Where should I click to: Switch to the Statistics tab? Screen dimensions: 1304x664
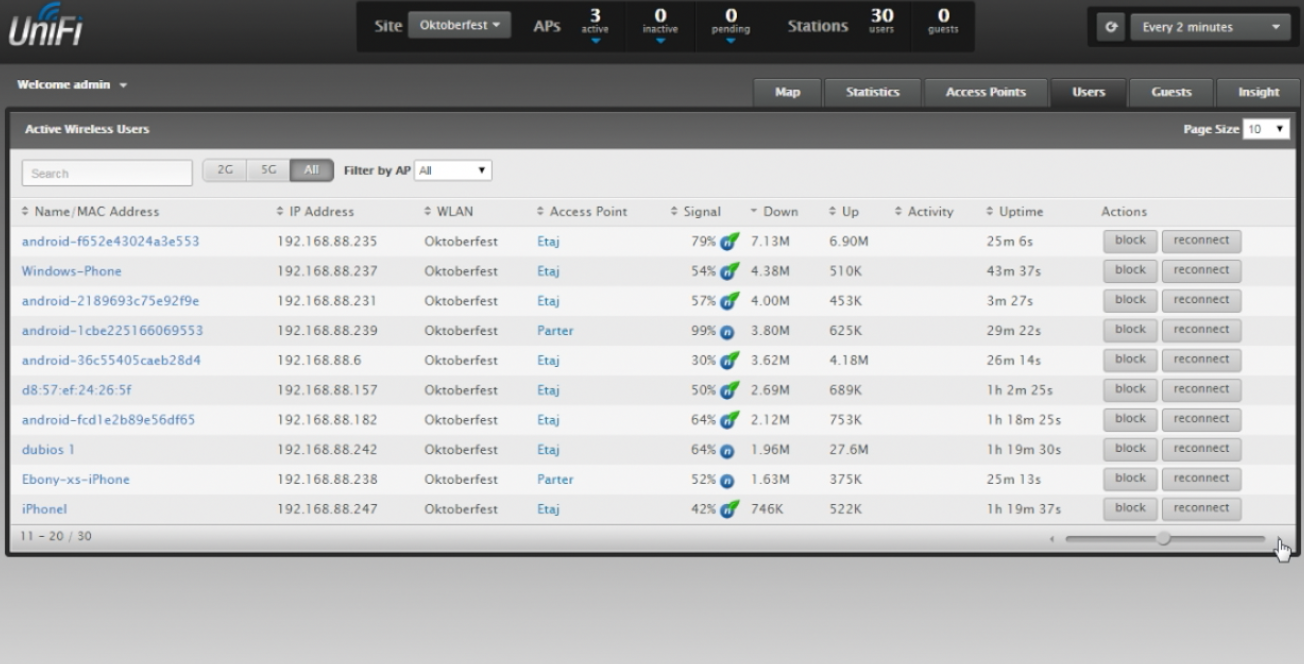click(872, 92)
